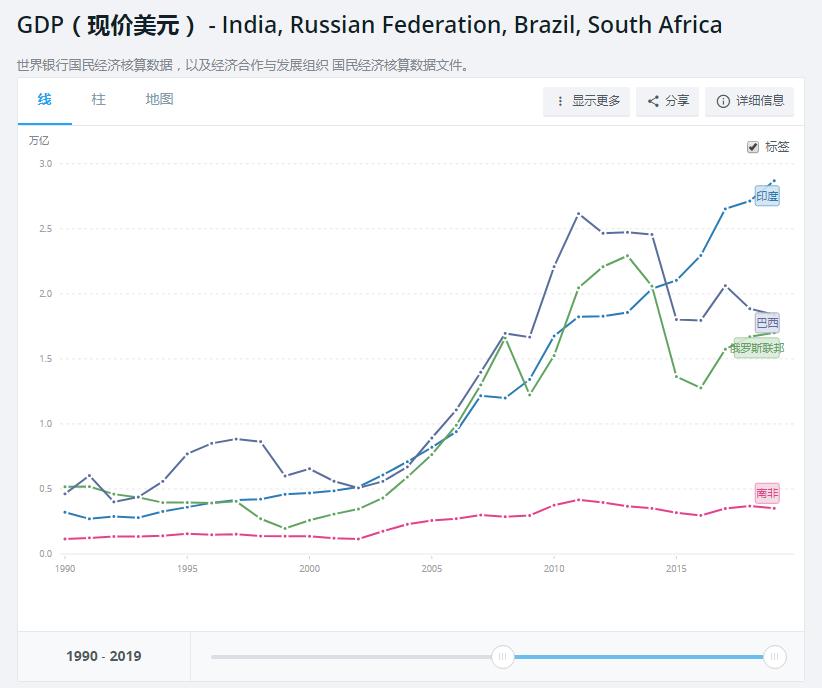Open 详细信息 details
822x688 pixels.
tap(750, 101)
